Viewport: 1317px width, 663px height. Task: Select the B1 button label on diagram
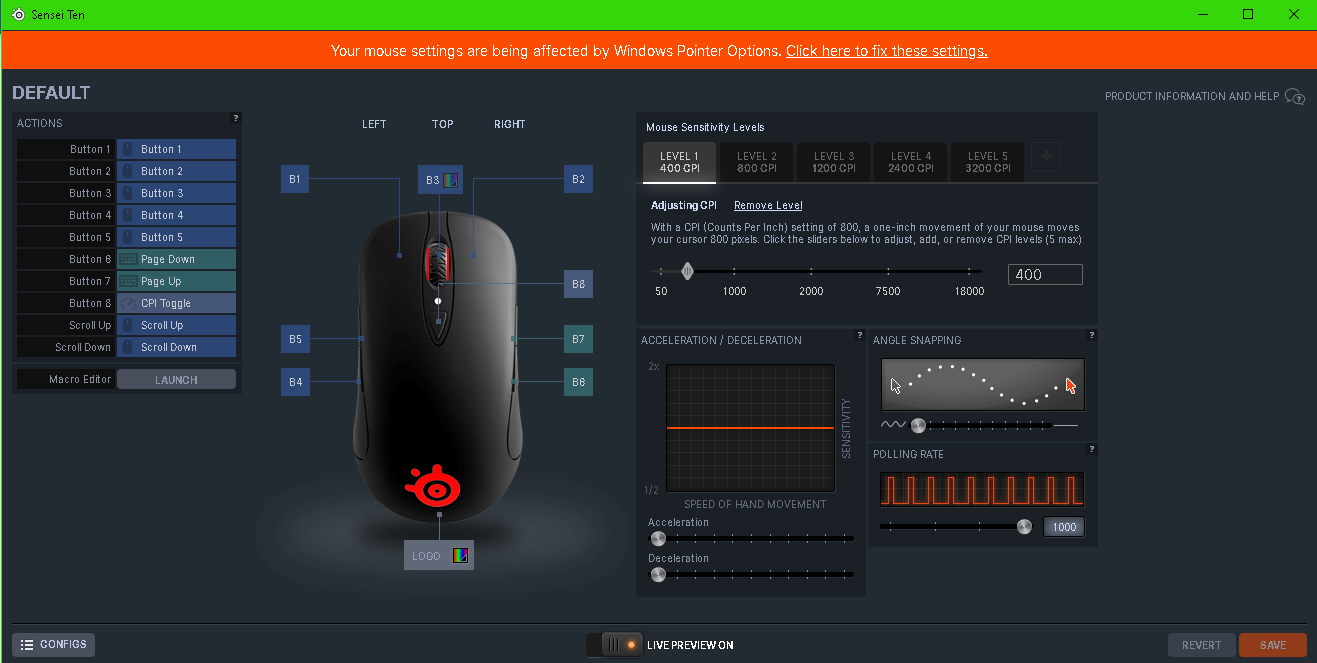(x=295, y=180)
